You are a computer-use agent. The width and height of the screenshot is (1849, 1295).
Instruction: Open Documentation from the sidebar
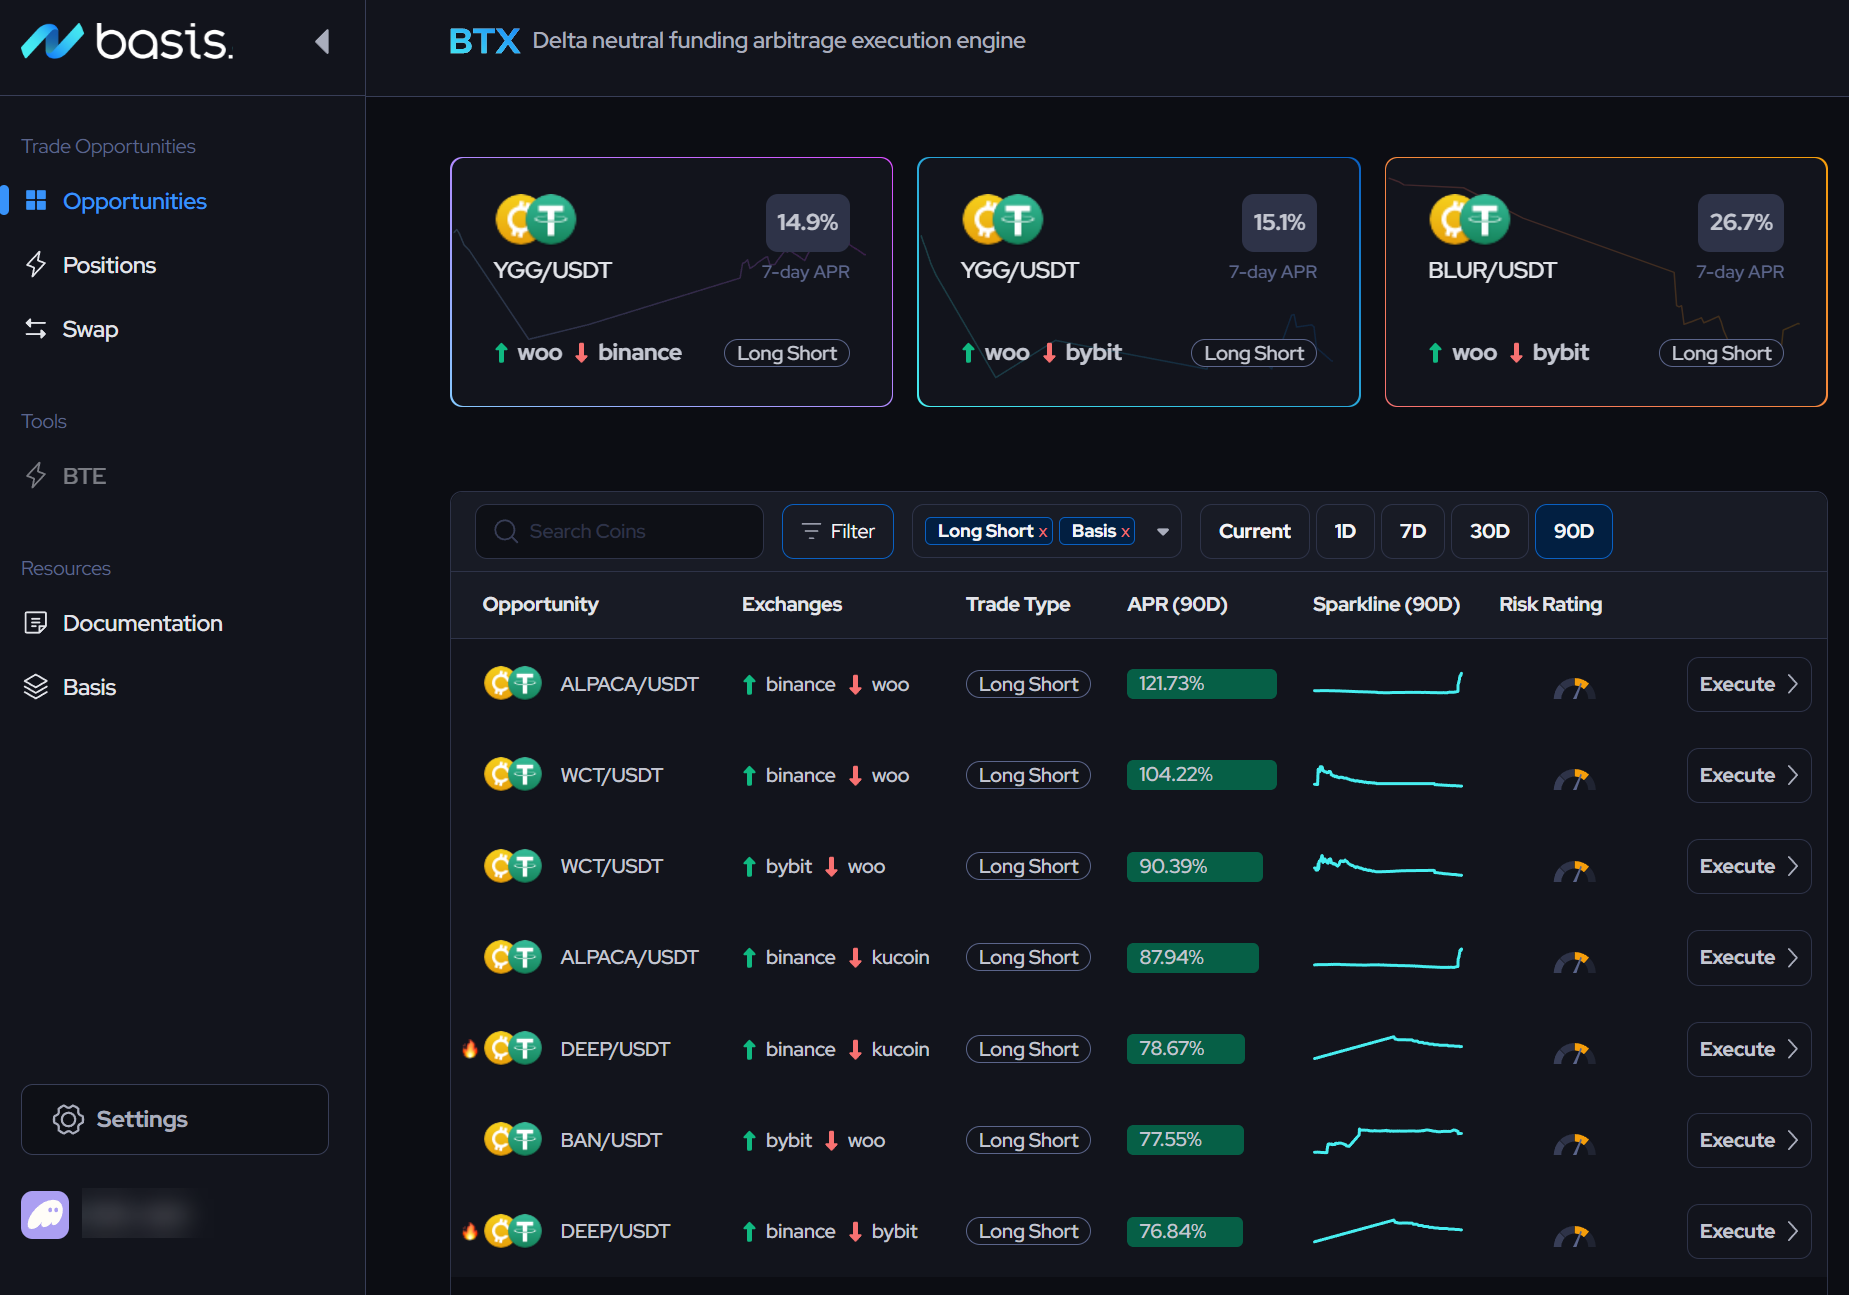[142, 623]
